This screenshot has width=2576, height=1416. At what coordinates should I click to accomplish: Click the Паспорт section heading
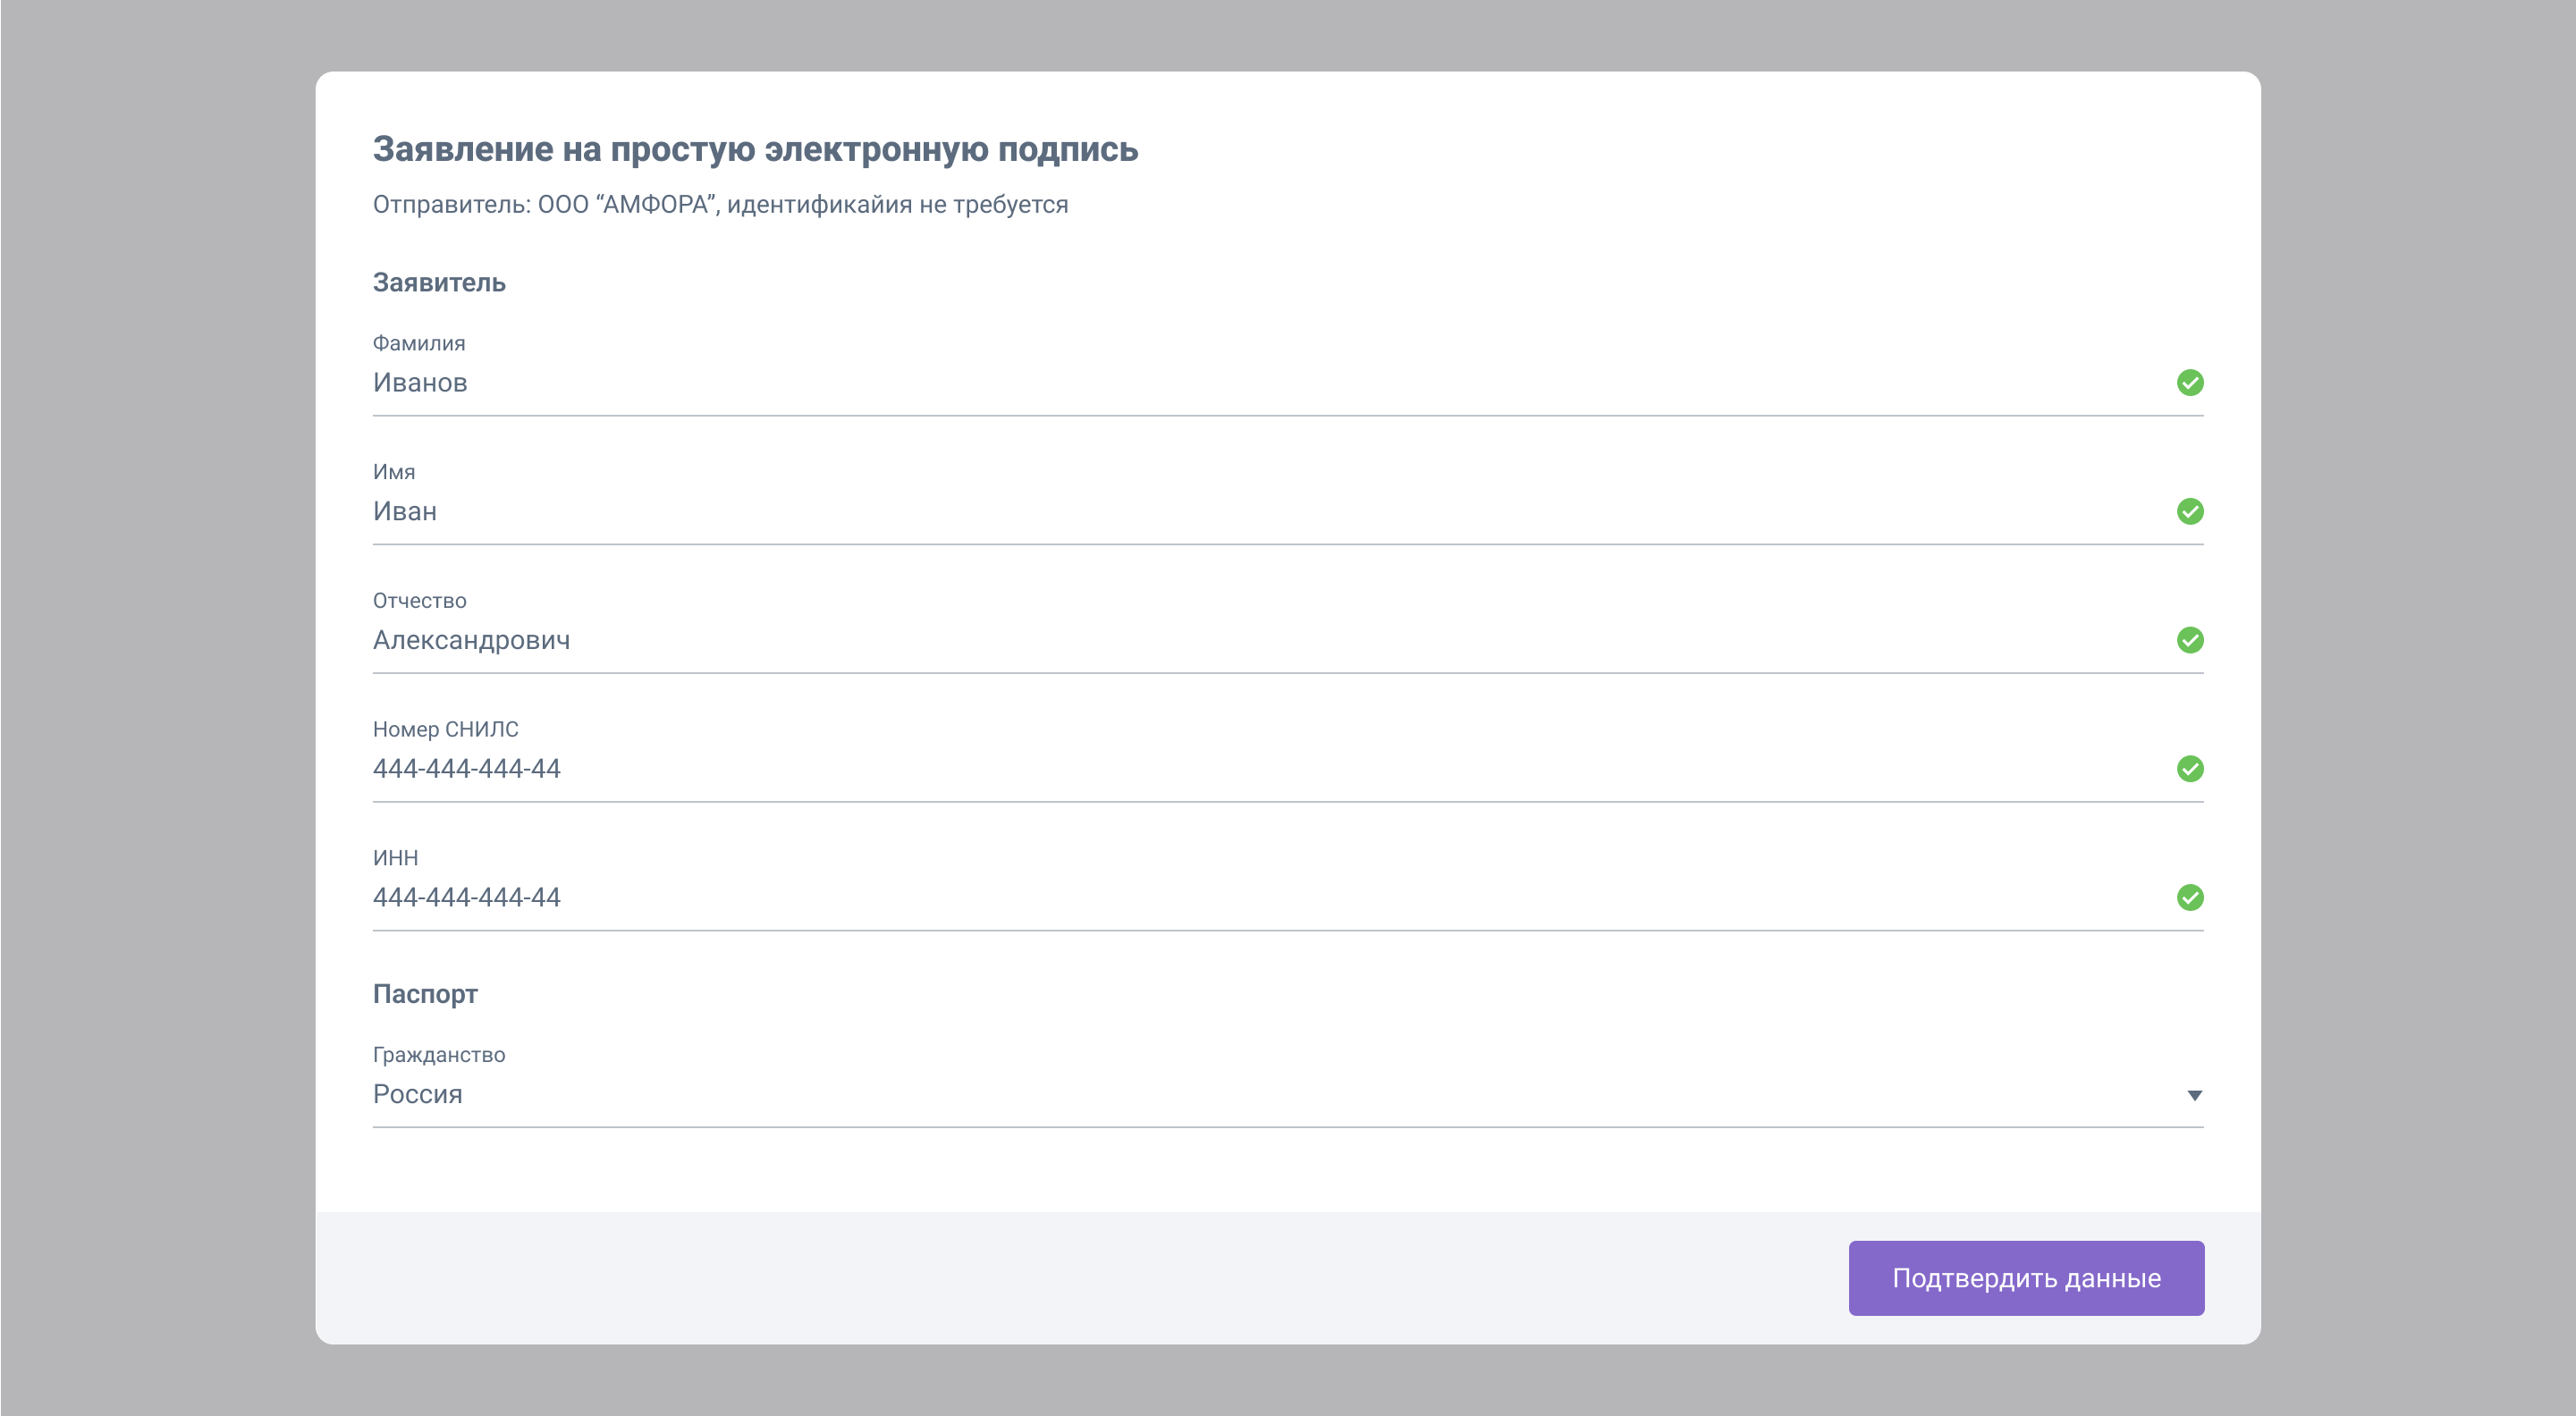425,994
